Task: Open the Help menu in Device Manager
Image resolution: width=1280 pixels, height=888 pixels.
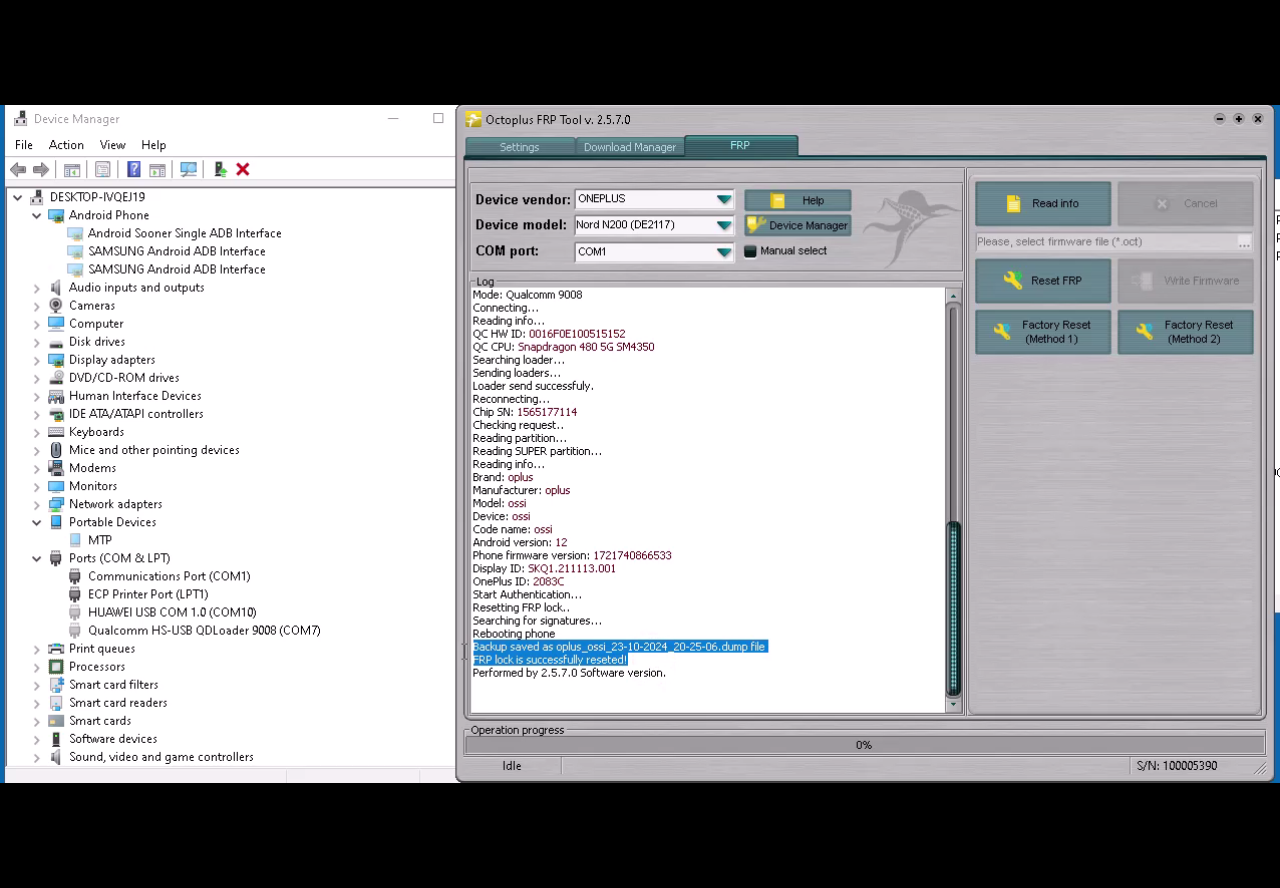Action: (x=153, y=145)
